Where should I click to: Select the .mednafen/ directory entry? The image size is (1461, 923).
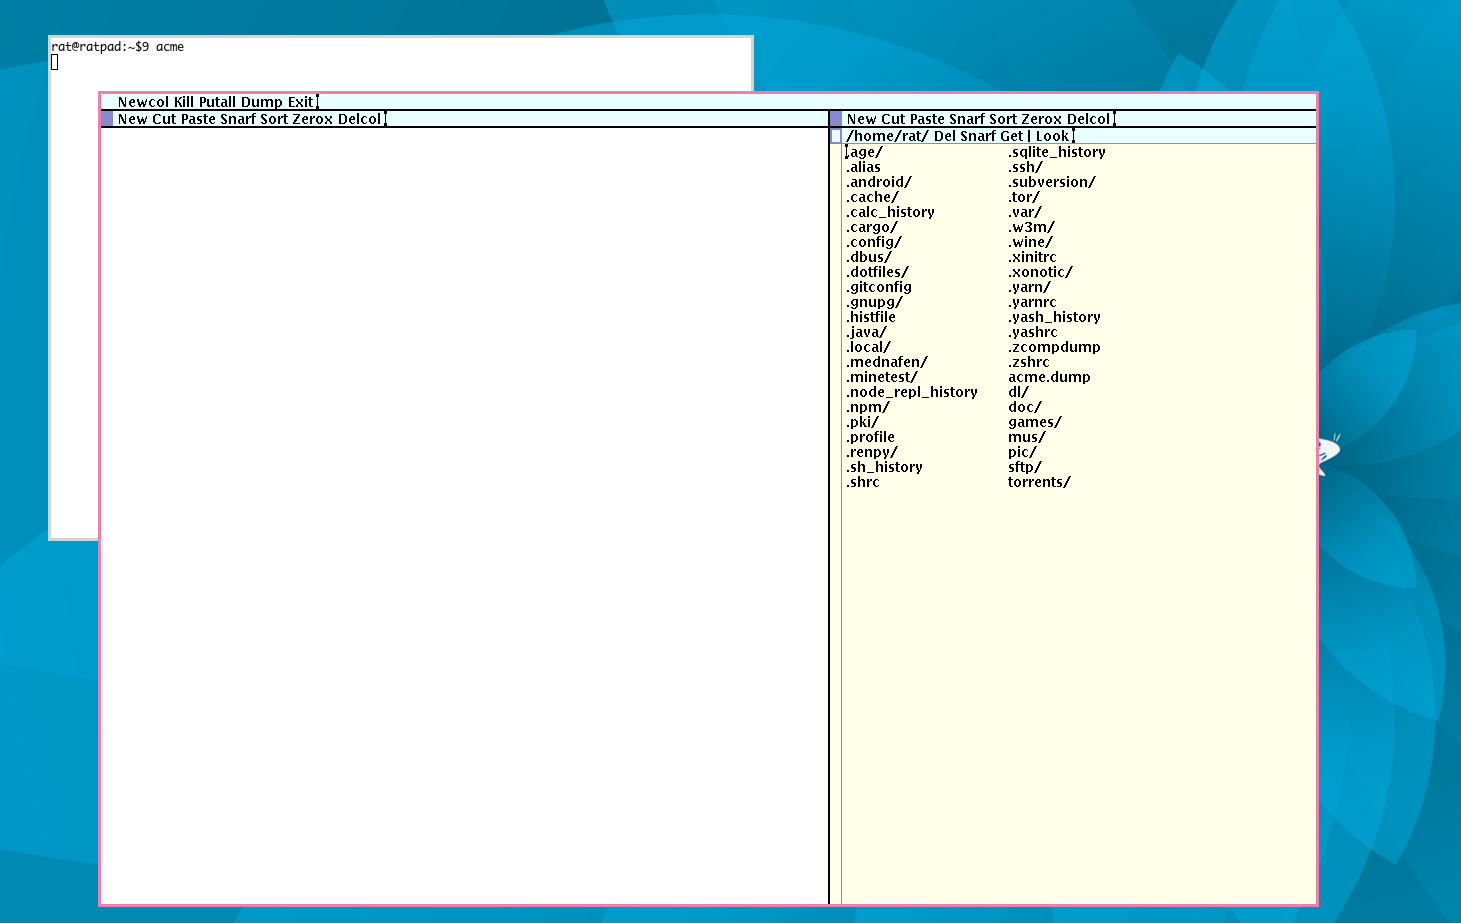coord(887,362)
